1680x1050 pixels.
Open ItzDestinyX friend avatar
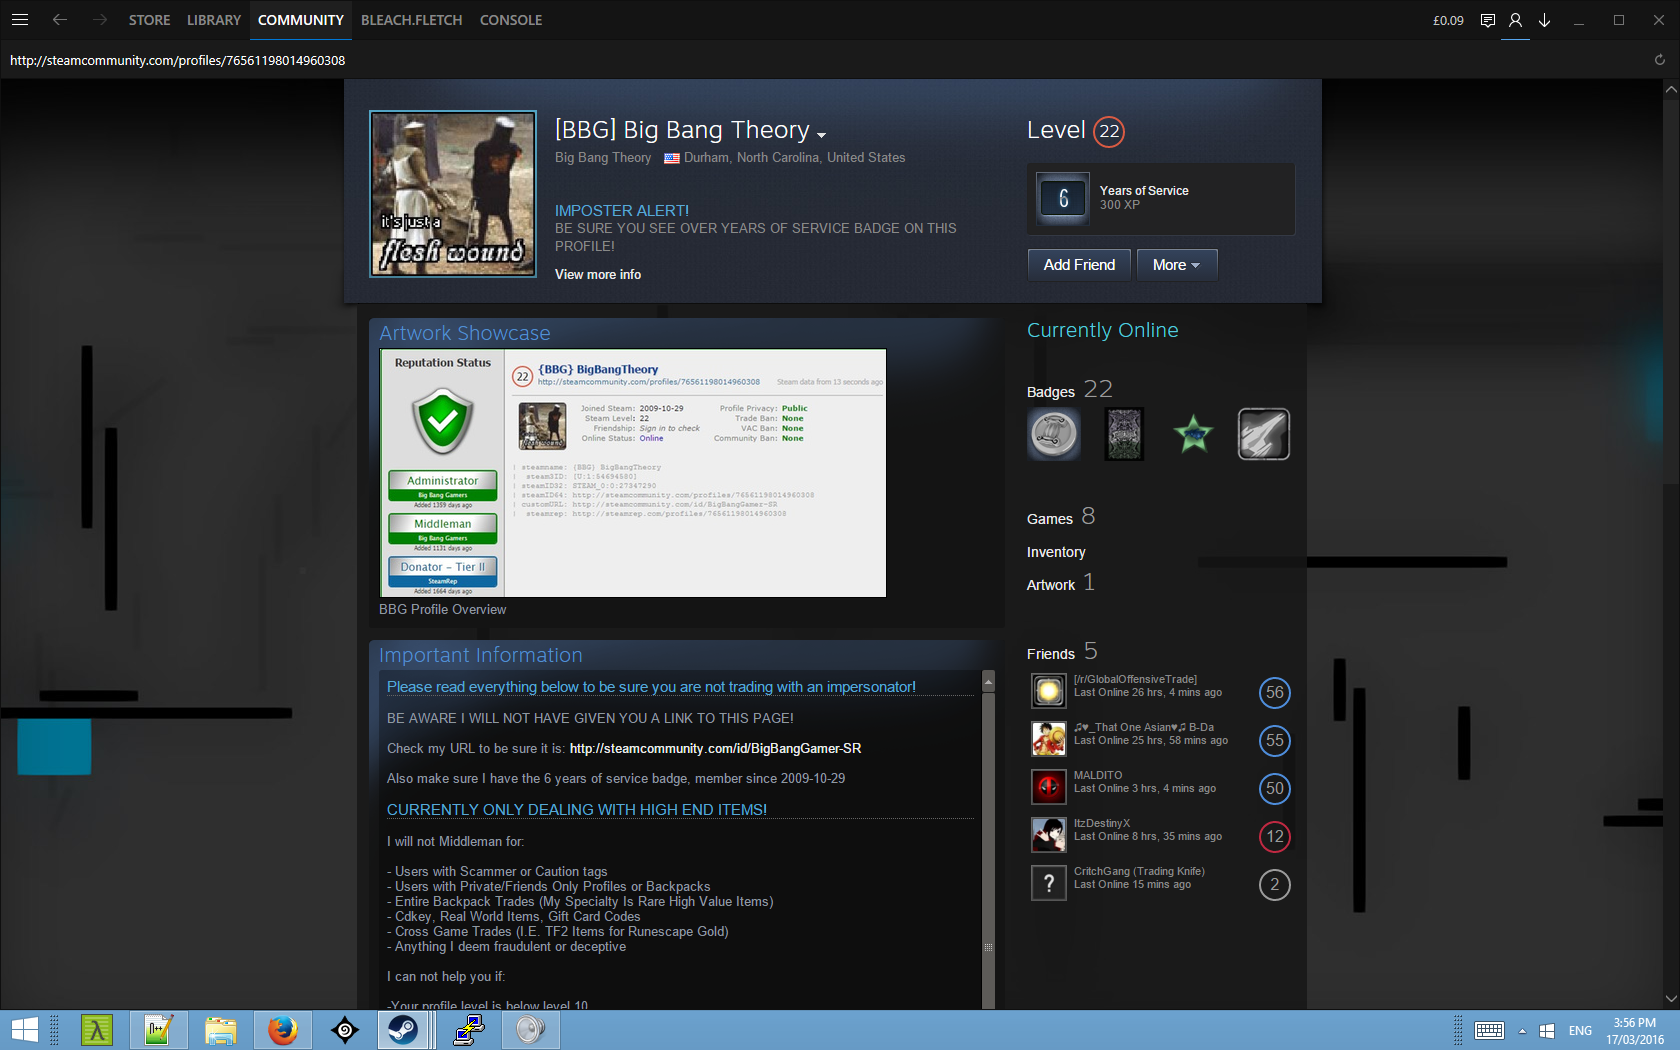[1049, 835]
